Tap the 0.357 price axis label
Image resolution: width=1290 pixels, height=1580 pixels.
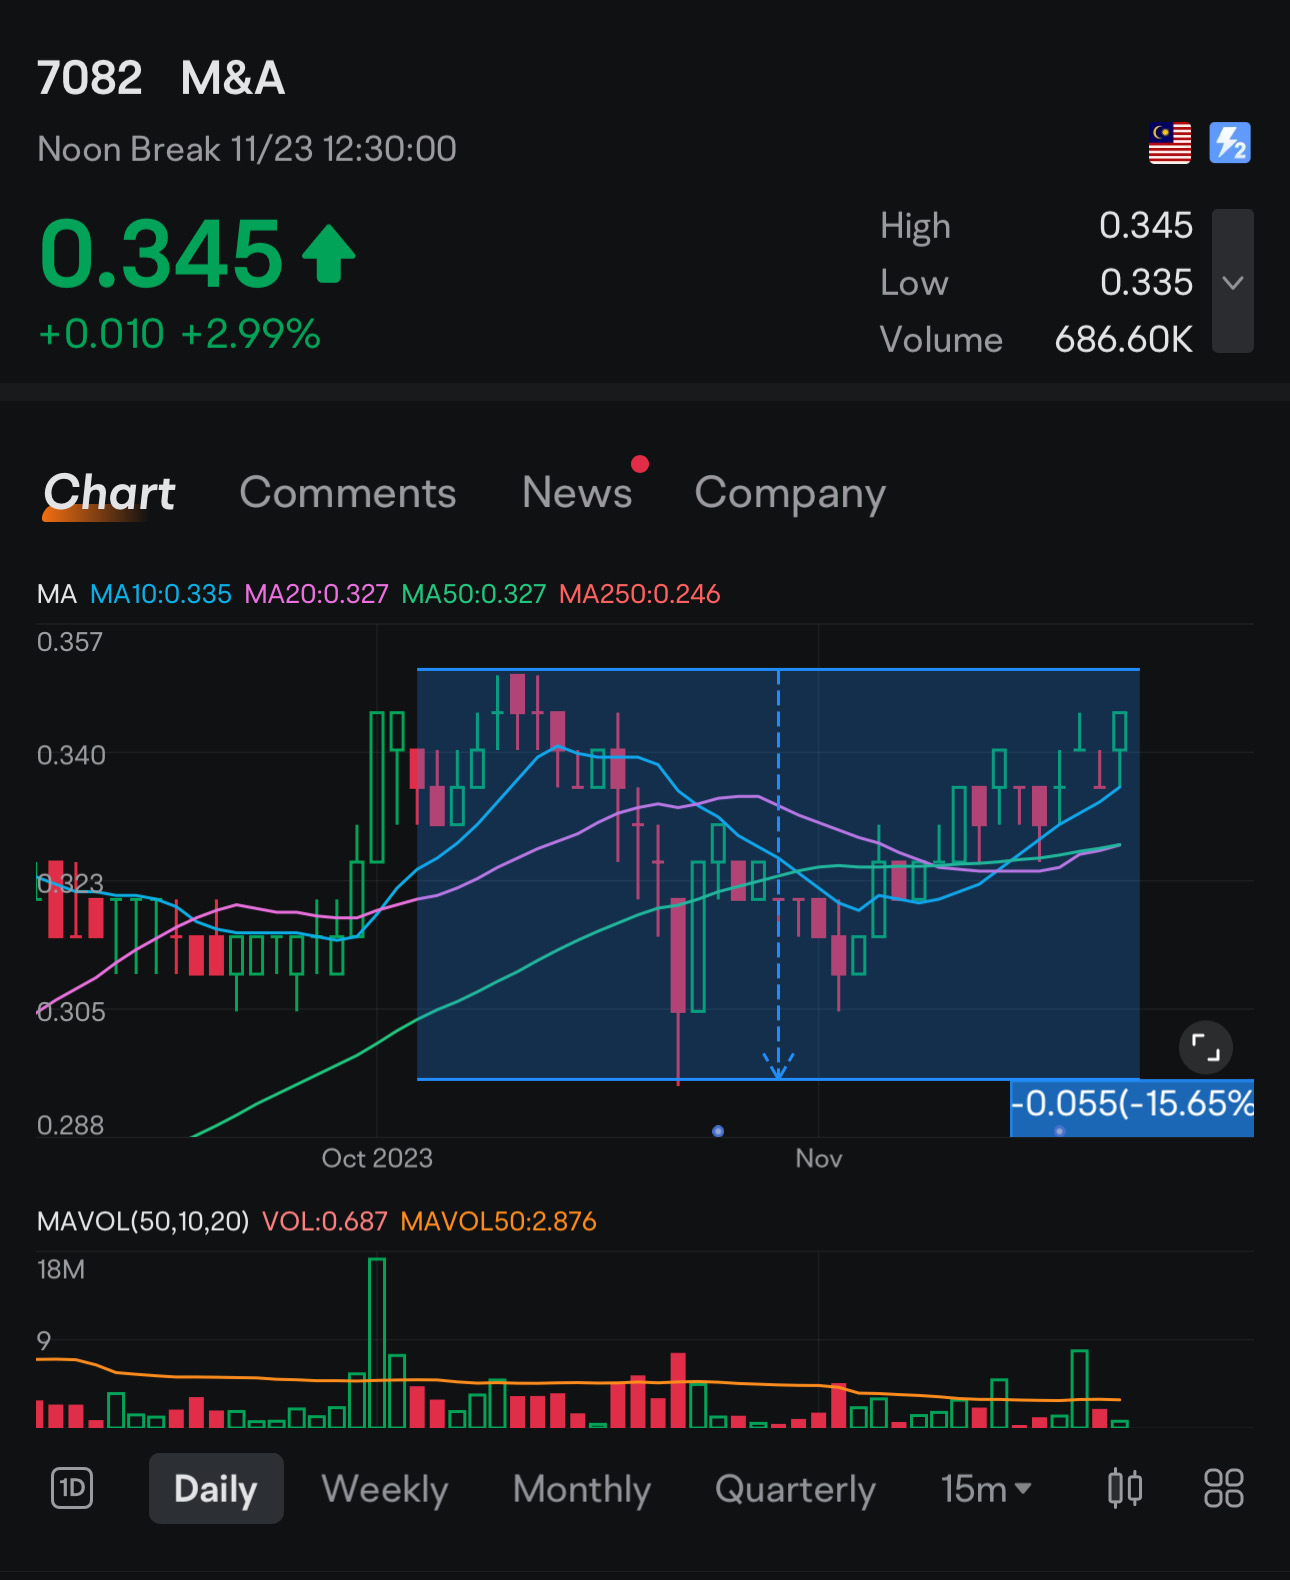[x=70, y=642]
